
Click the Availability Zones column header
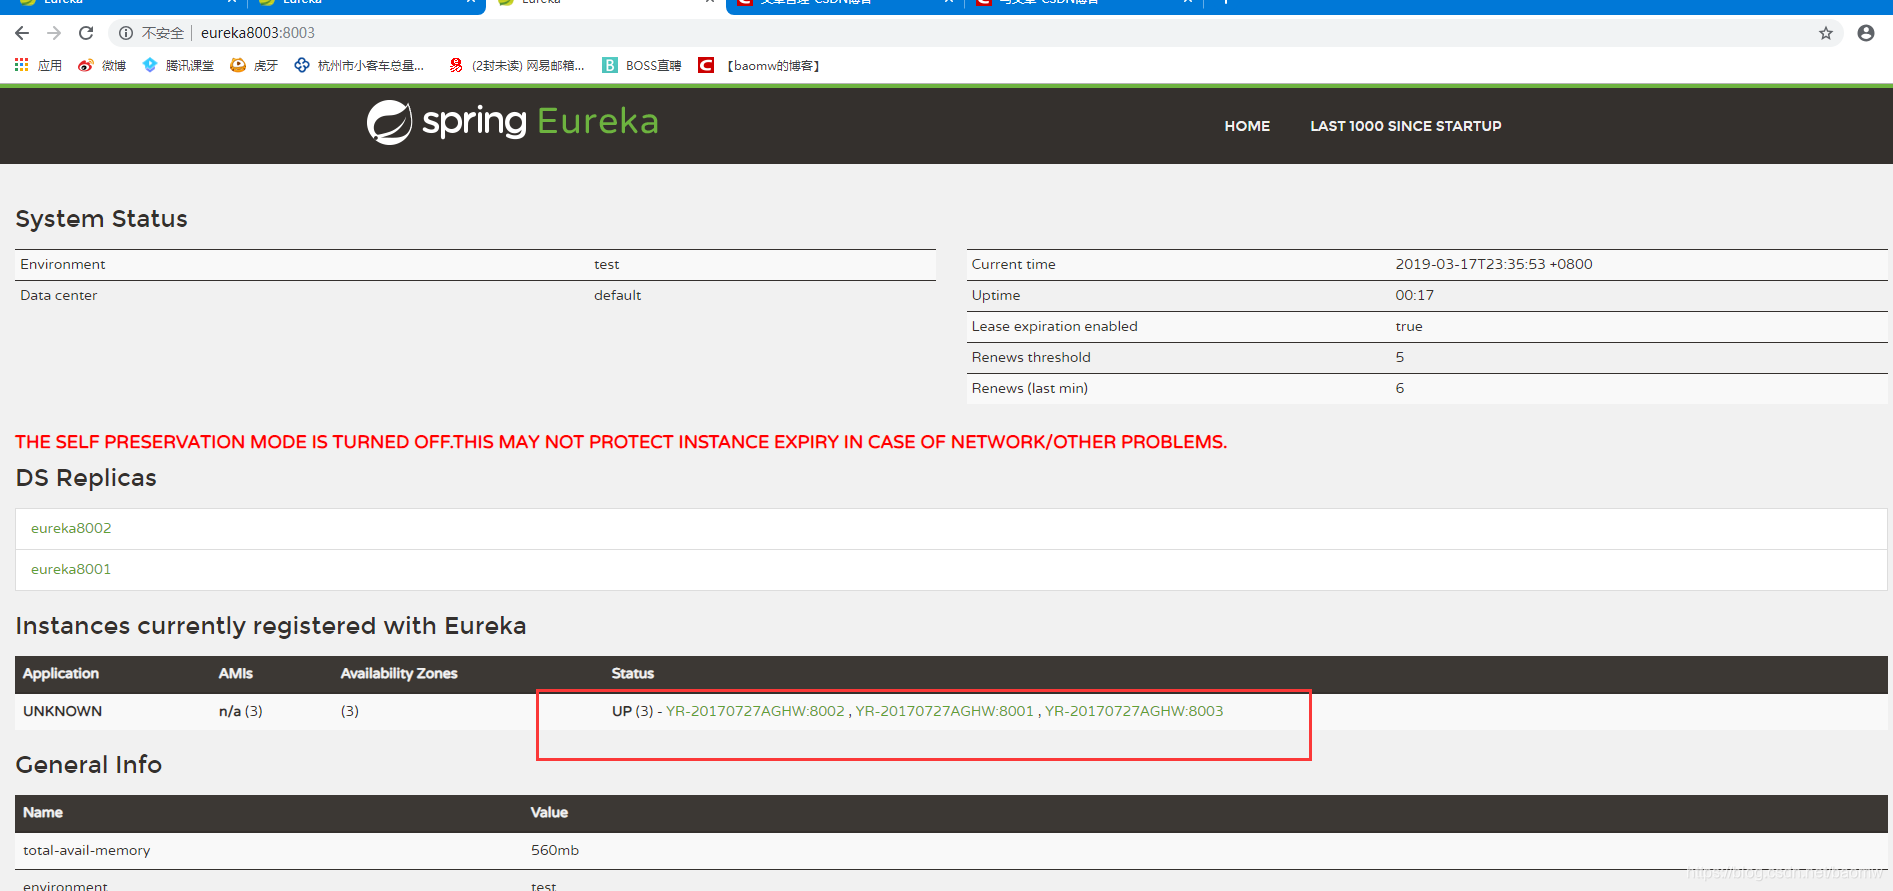399,673
